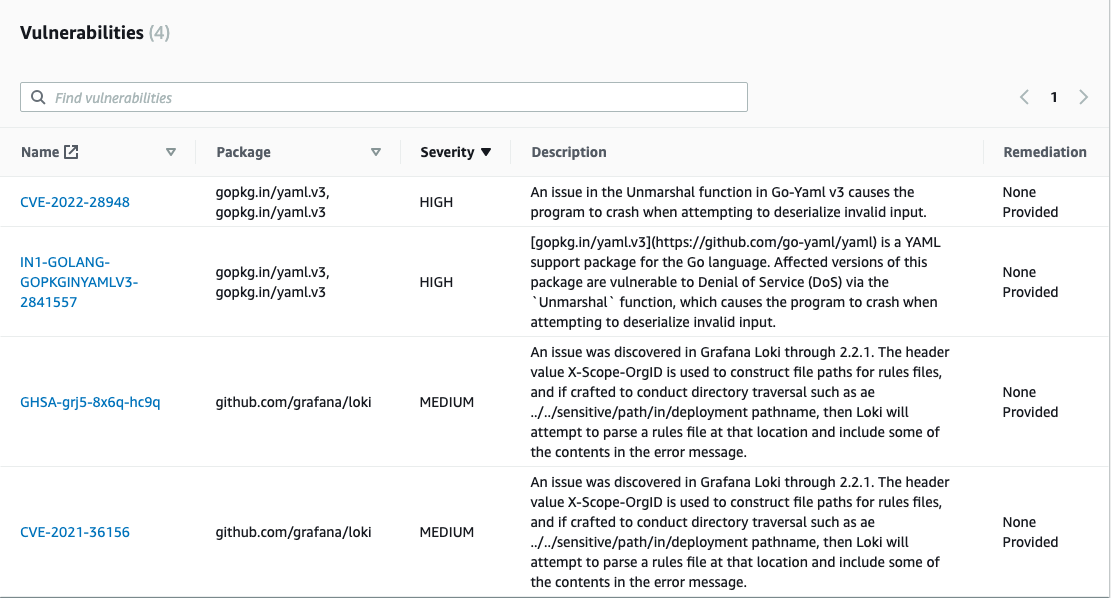Click the search magnifier icon

coord(38,97)
